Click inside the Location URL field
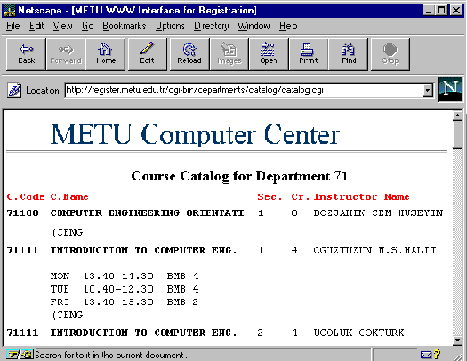Screen dimensions: 467x361 click(243, 90)
